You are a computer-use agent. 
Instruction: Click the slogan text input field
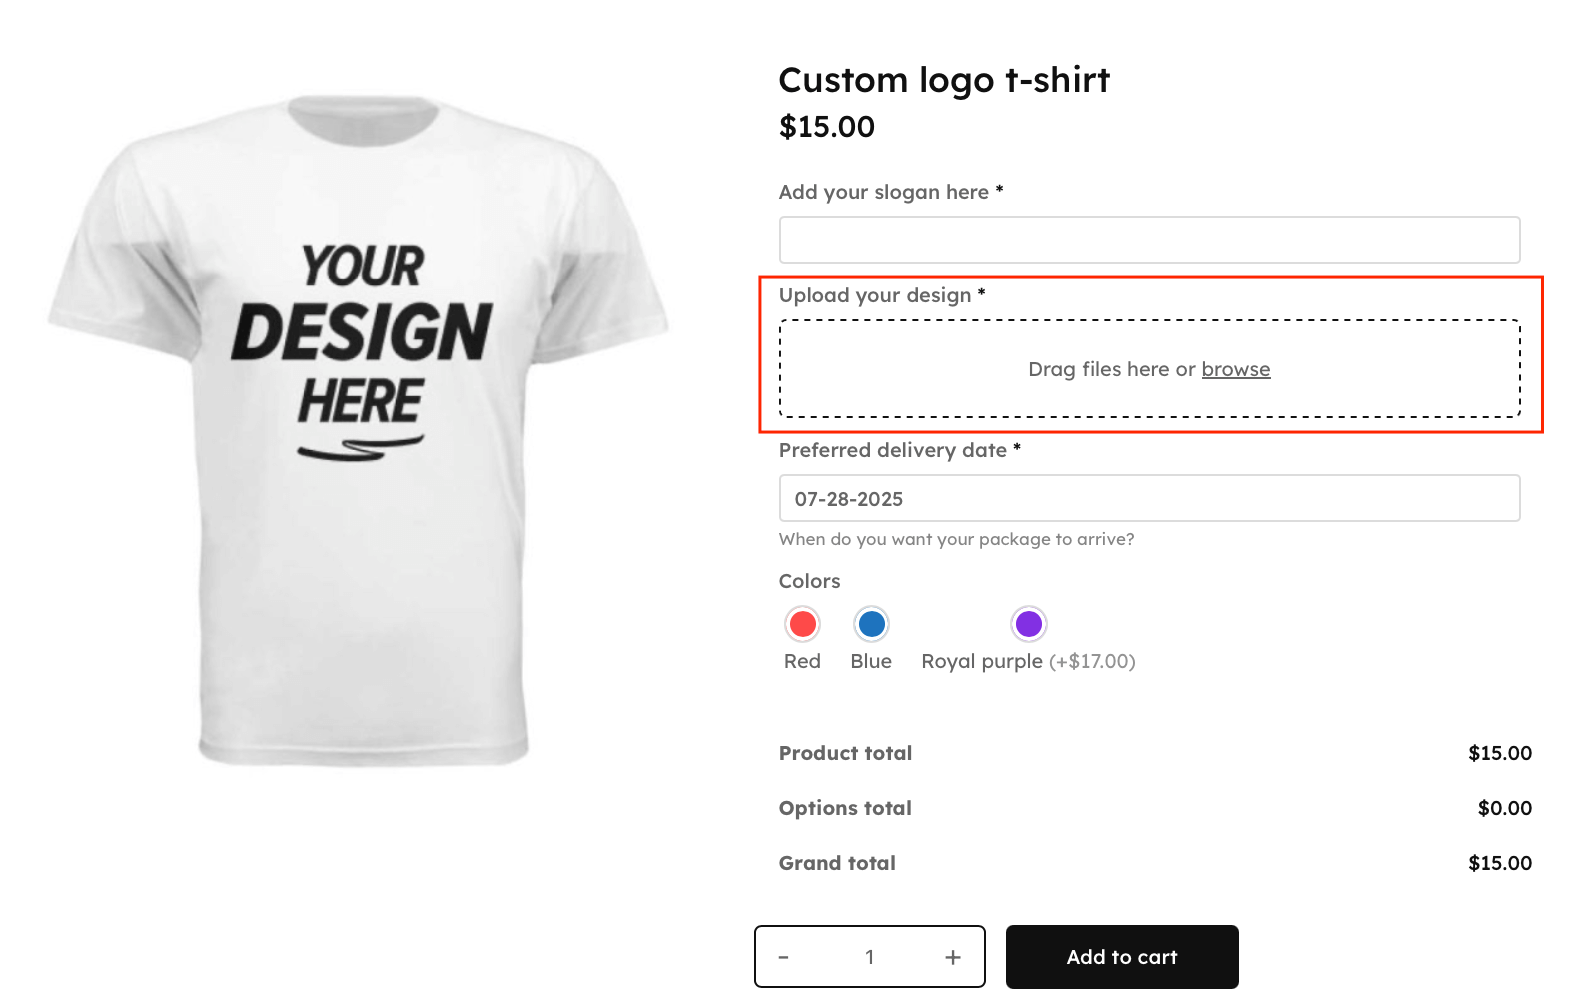click(x=1149, y=240)
